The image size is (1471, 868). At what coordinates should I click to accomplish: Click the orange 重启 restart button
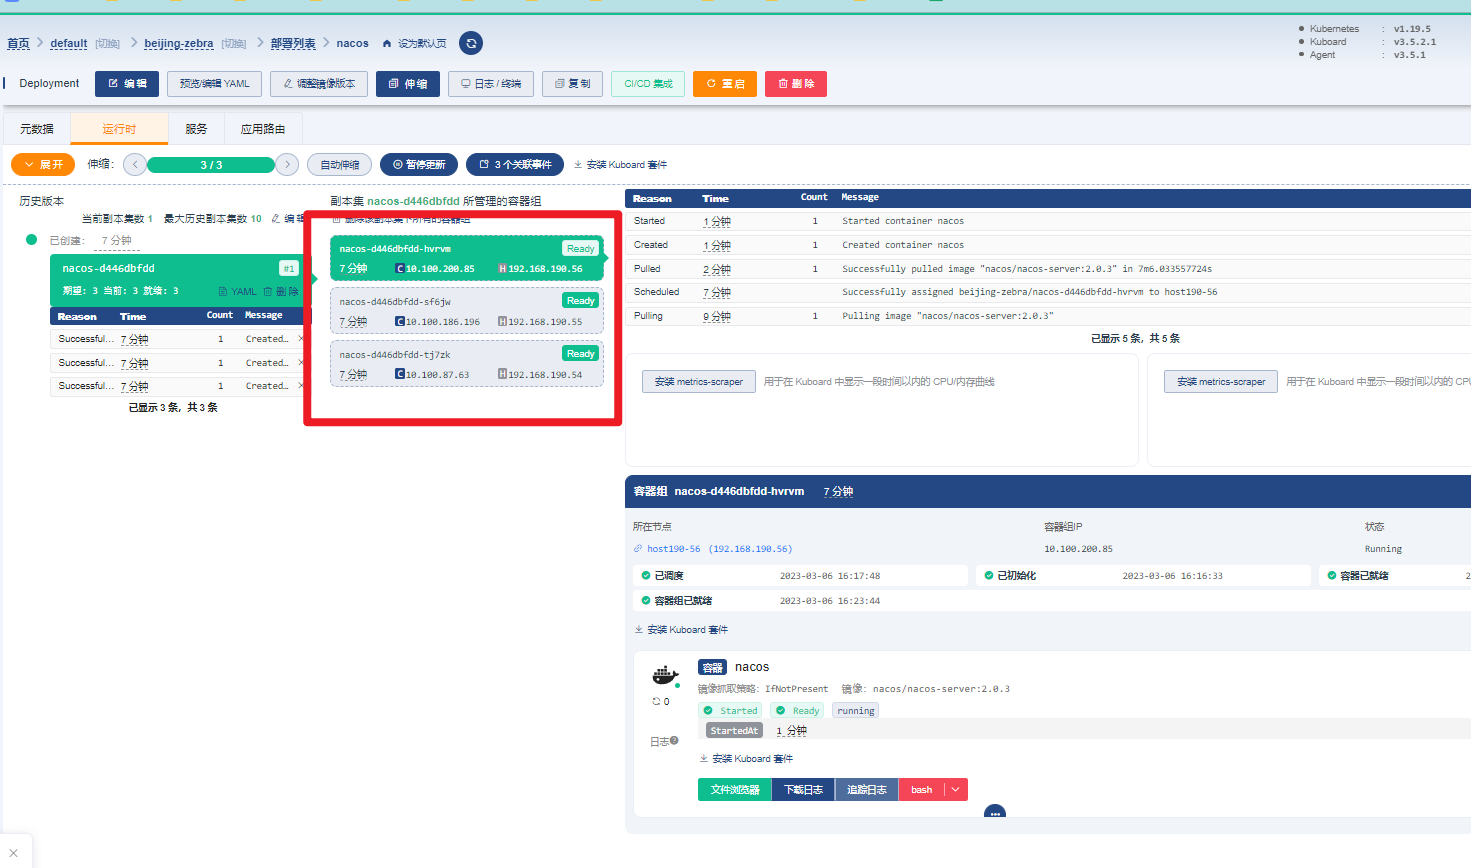pos(725,84)
